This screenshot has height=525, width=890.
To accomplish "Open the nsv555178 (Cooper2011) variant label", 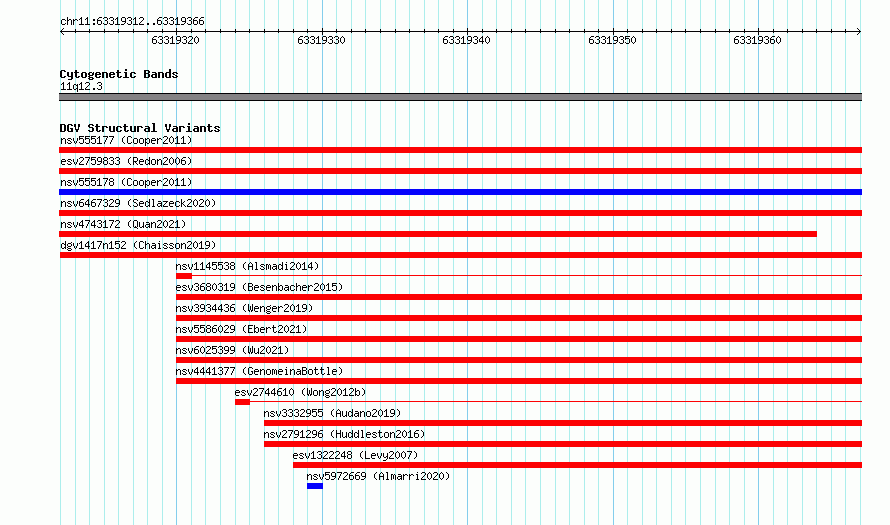I will click(126, 182).
